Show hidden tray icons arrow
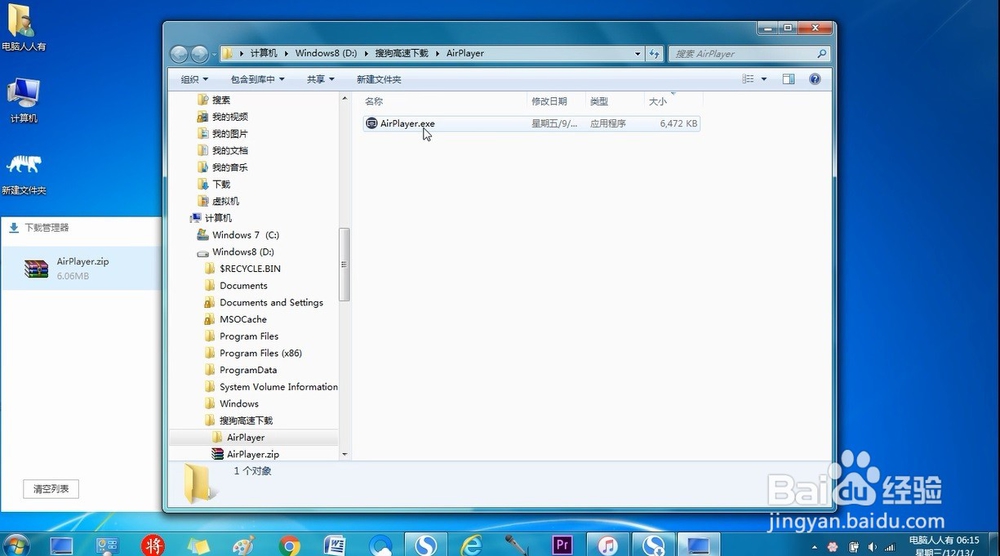This screenshot has height=556, width=1000. click(814, 547)
